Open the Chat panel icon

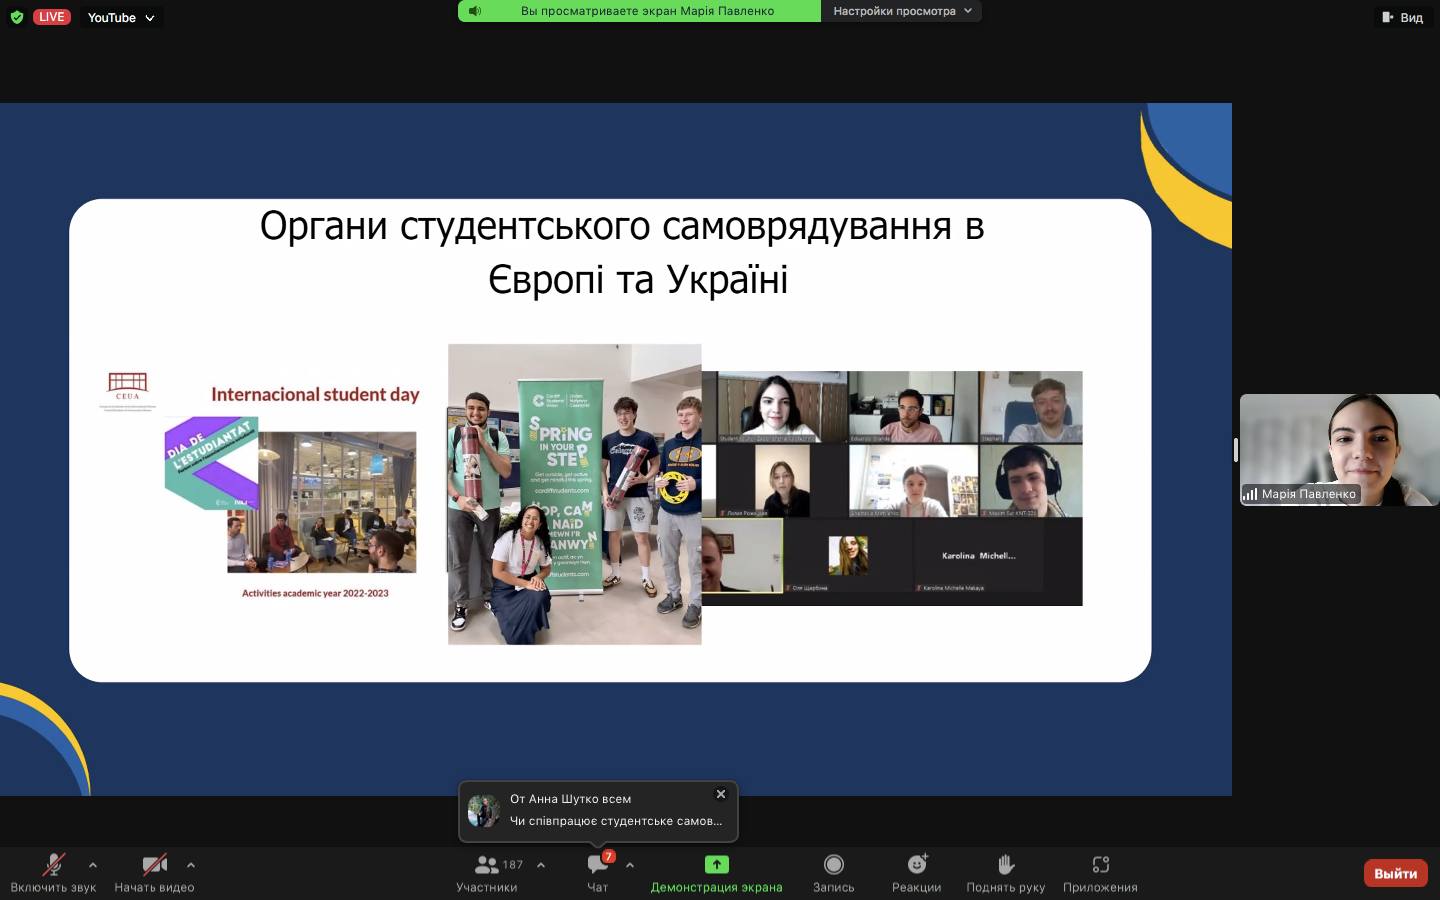pyautogui.click(x=598, y=865)
